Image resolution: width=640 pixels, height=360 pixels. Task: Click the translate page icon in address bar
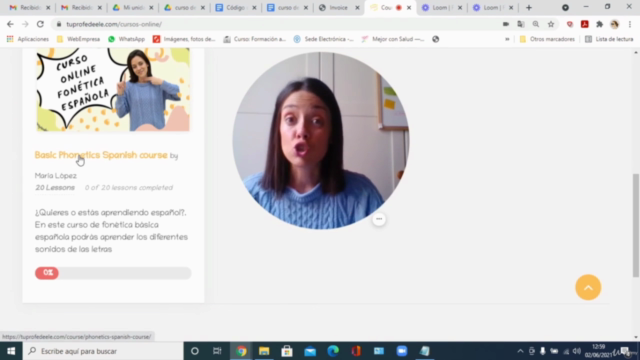tap(521, 24)
